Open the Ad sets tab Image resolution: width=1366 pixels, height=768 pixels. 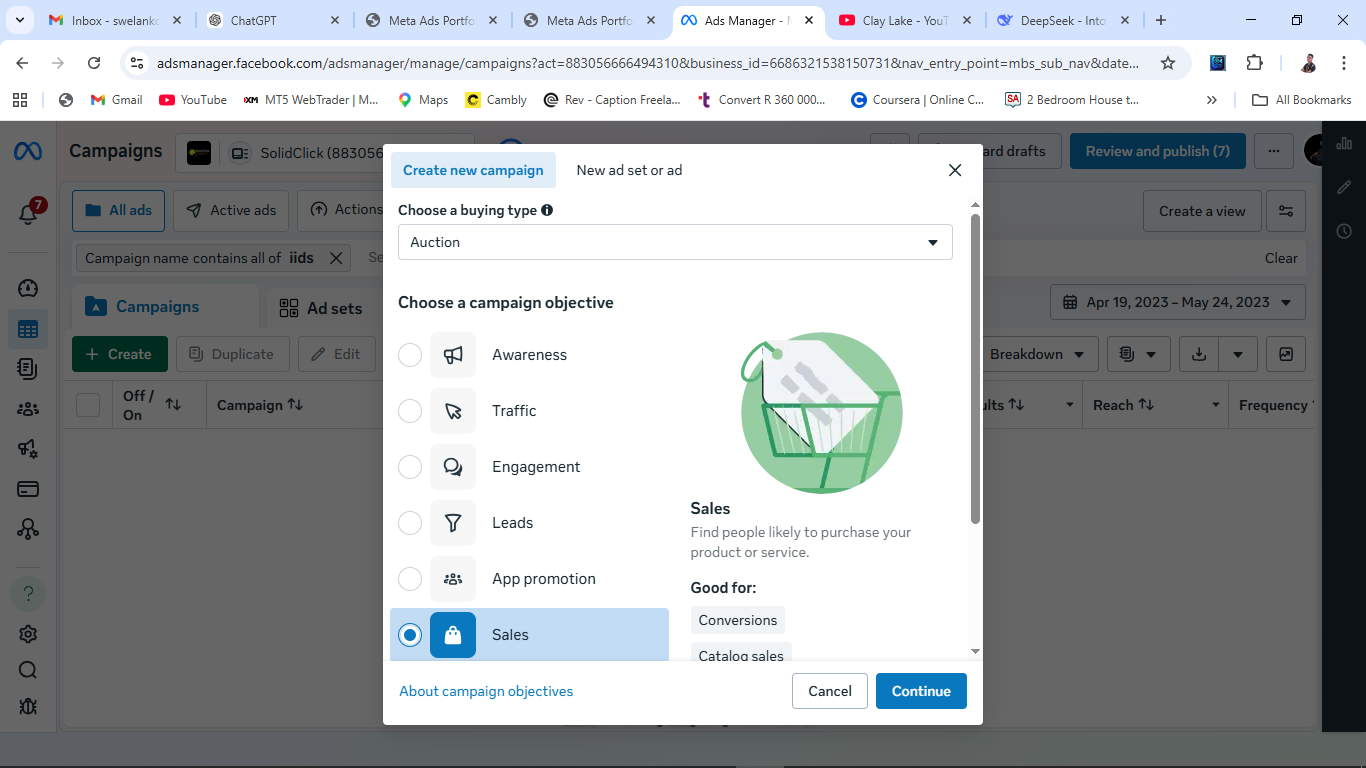click(x=321, y=308)
